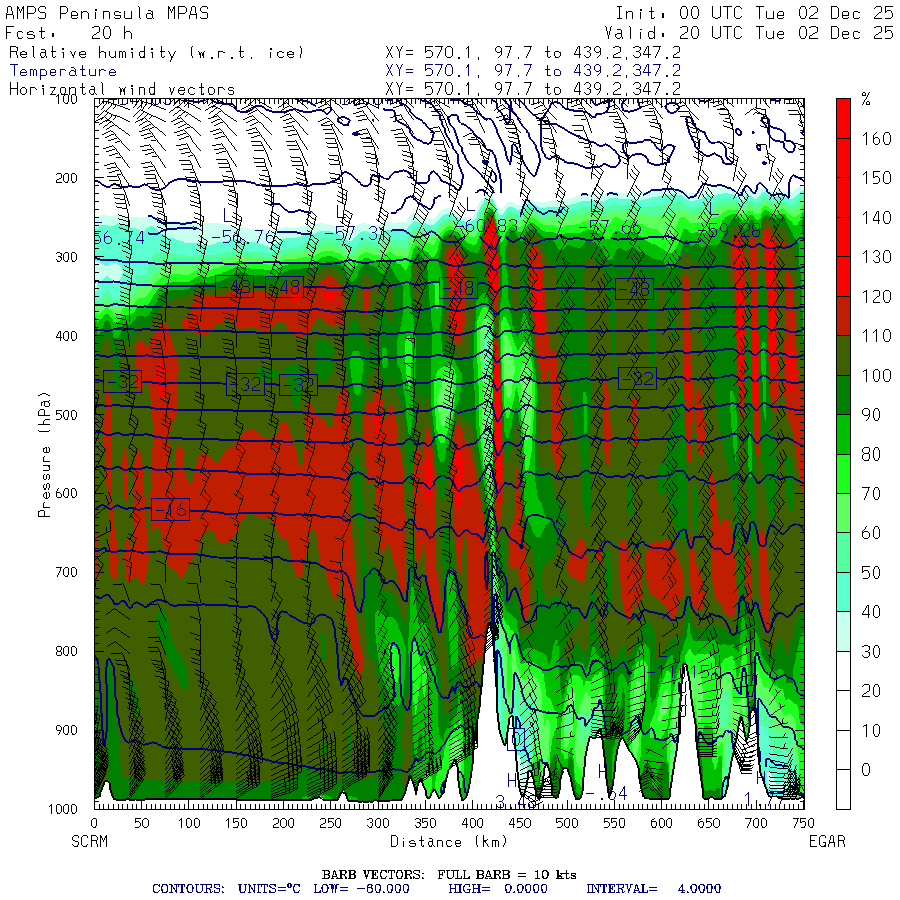Select the 900 tick on the pressure axis
This screenshot has height=900, width=900.
(x=66, y=730)
